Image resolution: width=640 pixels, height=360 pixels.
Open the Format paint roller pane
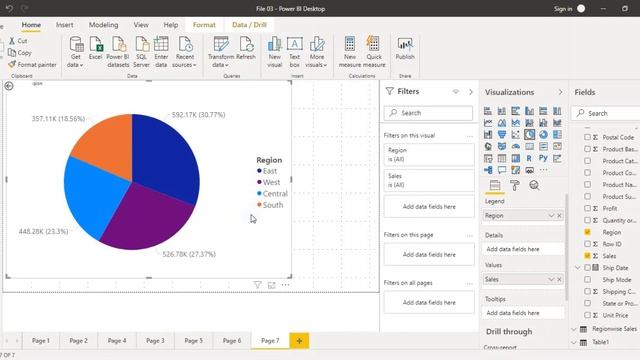pyautogui.click(x=515, y=186)
